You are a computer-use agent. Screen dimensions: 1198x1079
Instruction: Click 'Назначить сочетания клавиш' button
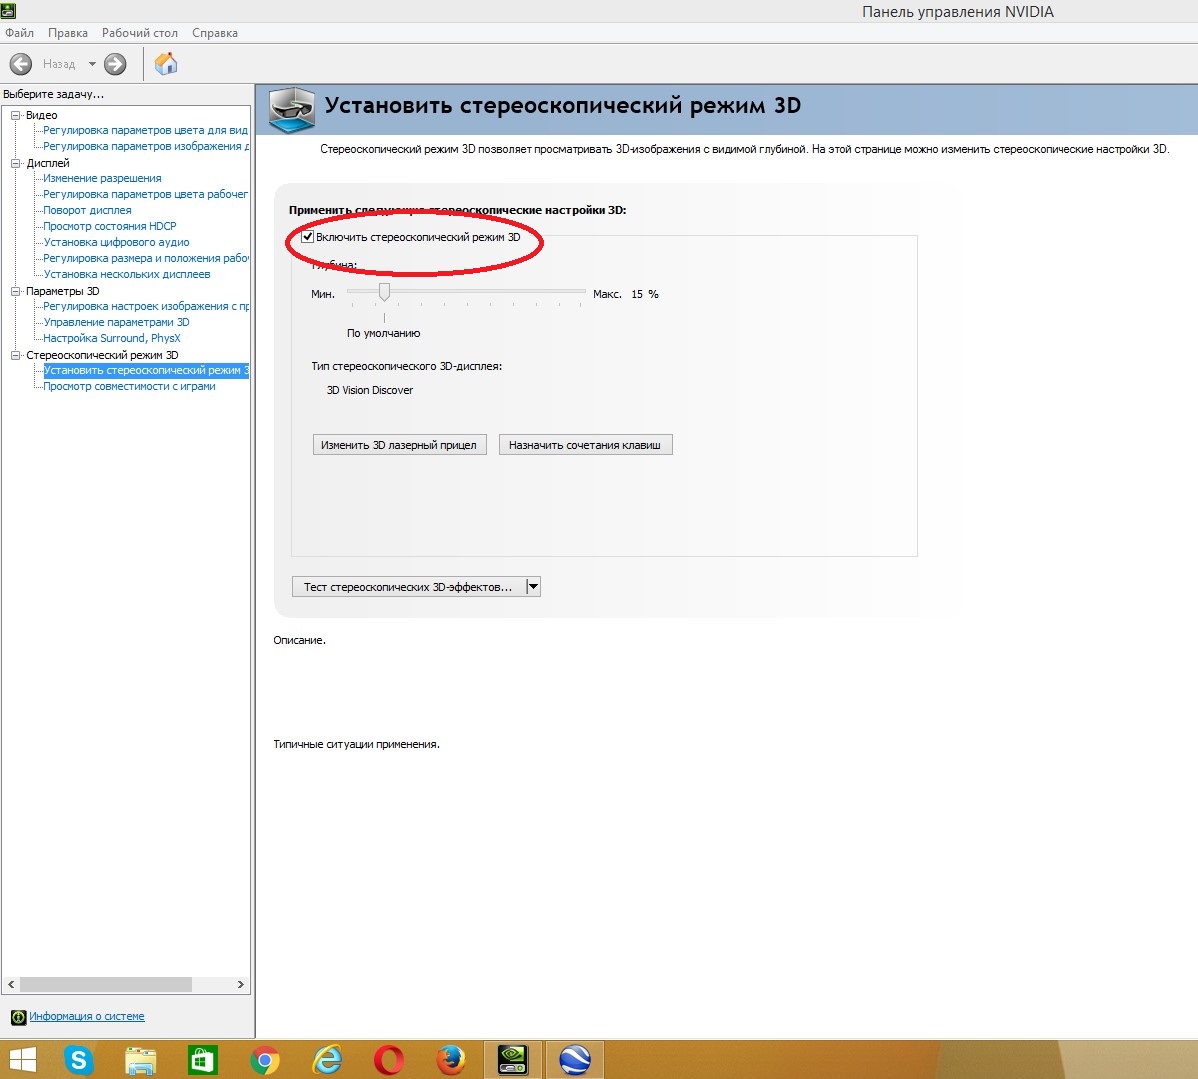(585, 445)
